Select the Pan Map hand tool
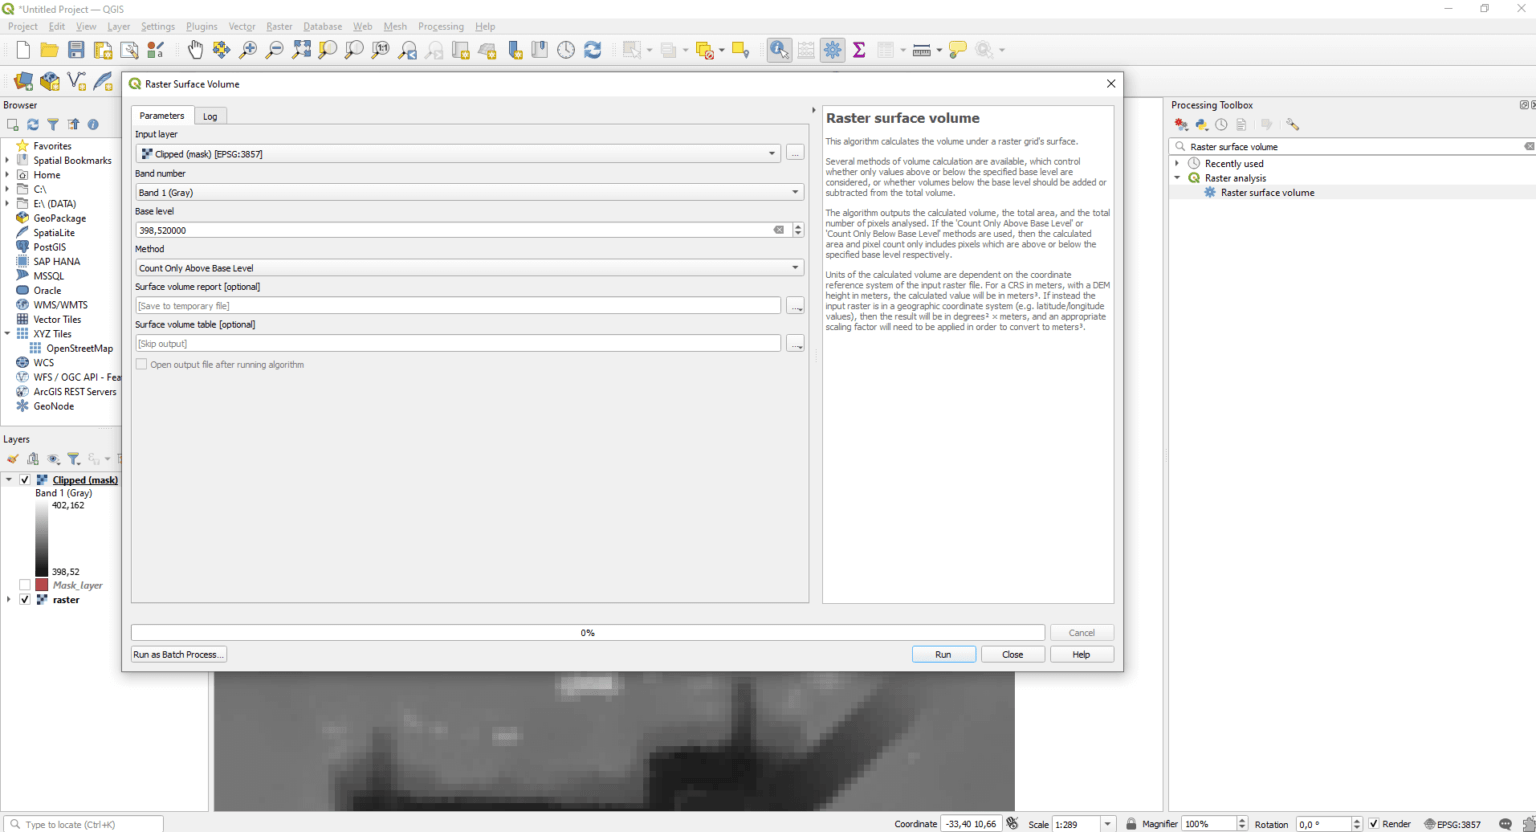 tap(195, 50)
